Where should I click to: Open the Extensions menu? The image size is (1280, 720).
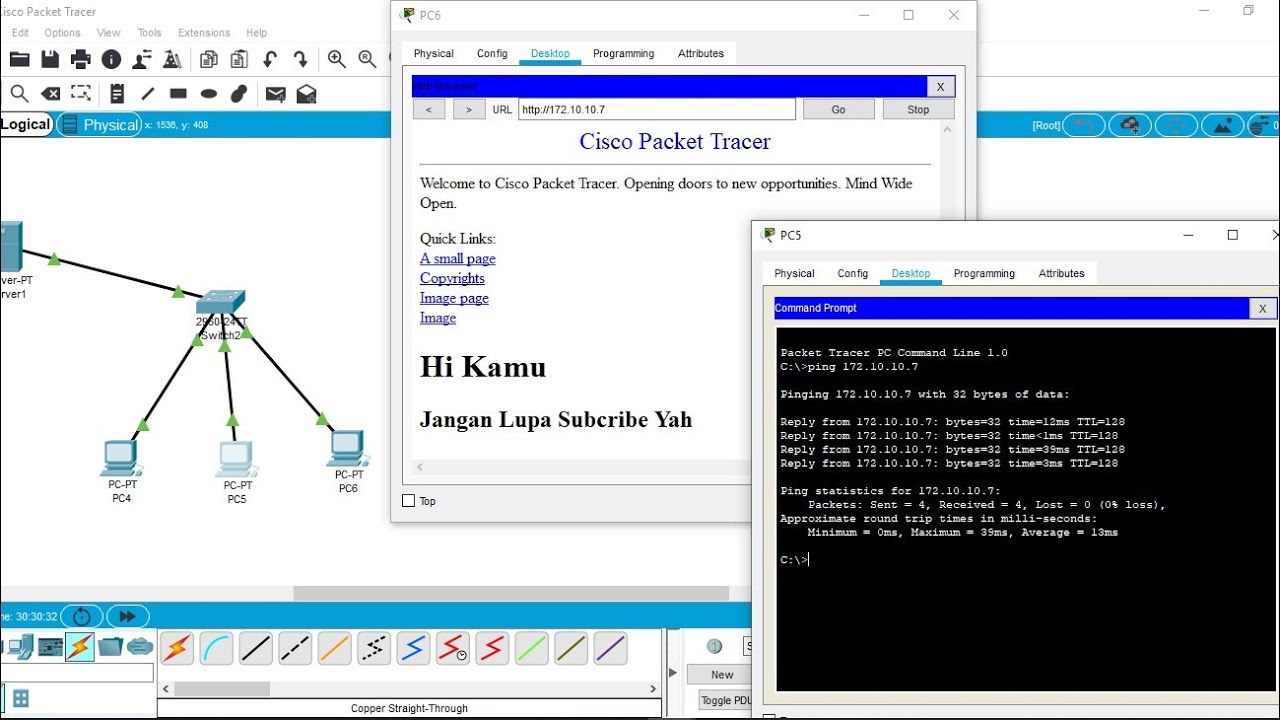204,33
